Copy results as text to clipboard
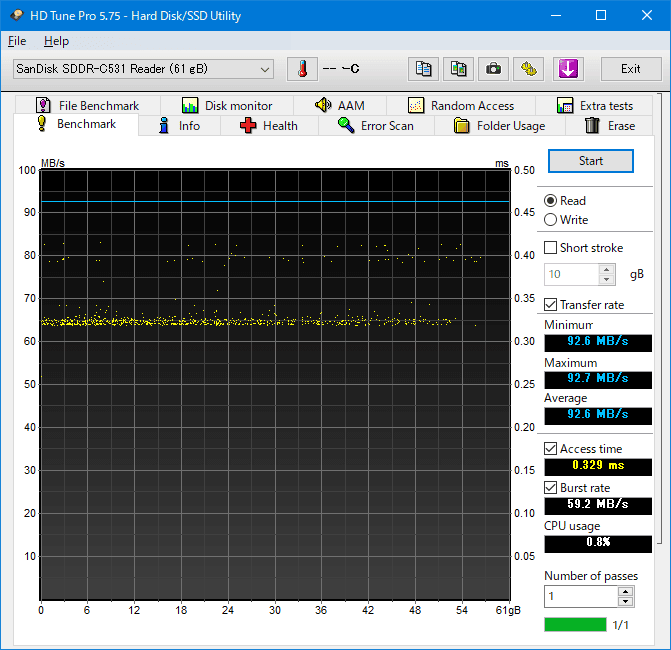This screenshot has height=650, width=671. point(424,69)
